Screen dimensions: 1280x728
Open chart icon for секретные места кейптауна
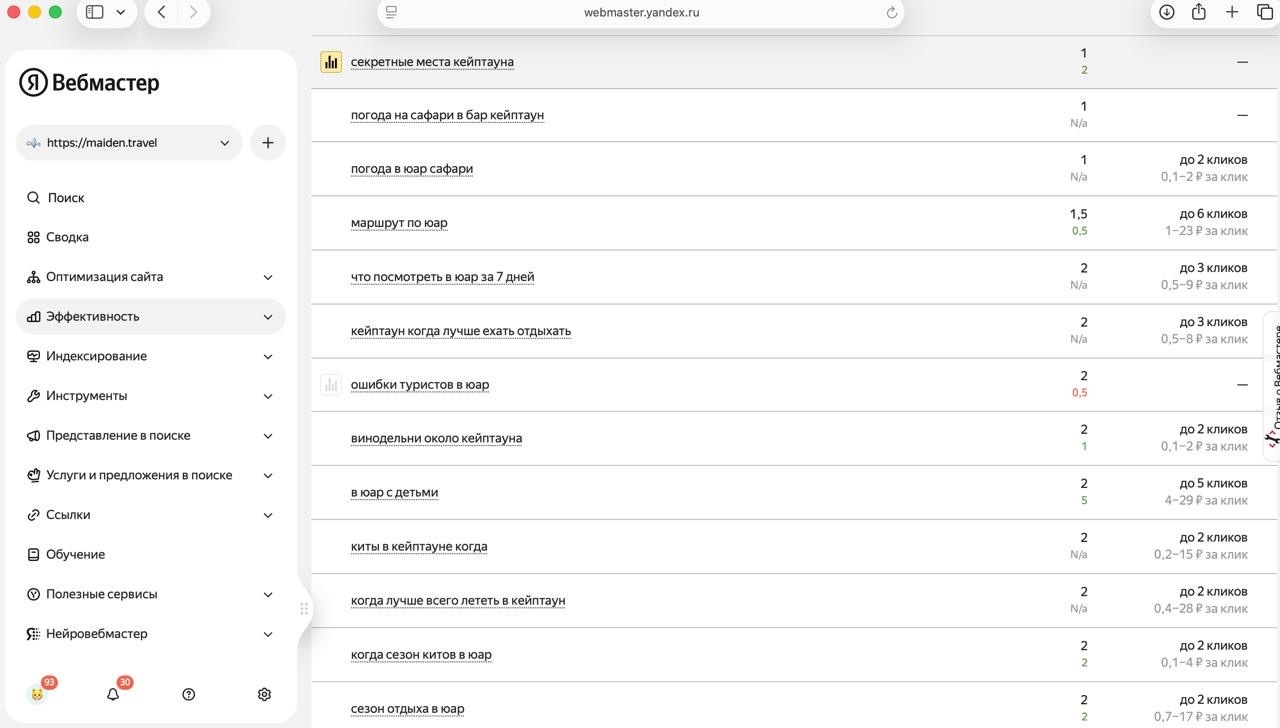click(x=331, y=62)
